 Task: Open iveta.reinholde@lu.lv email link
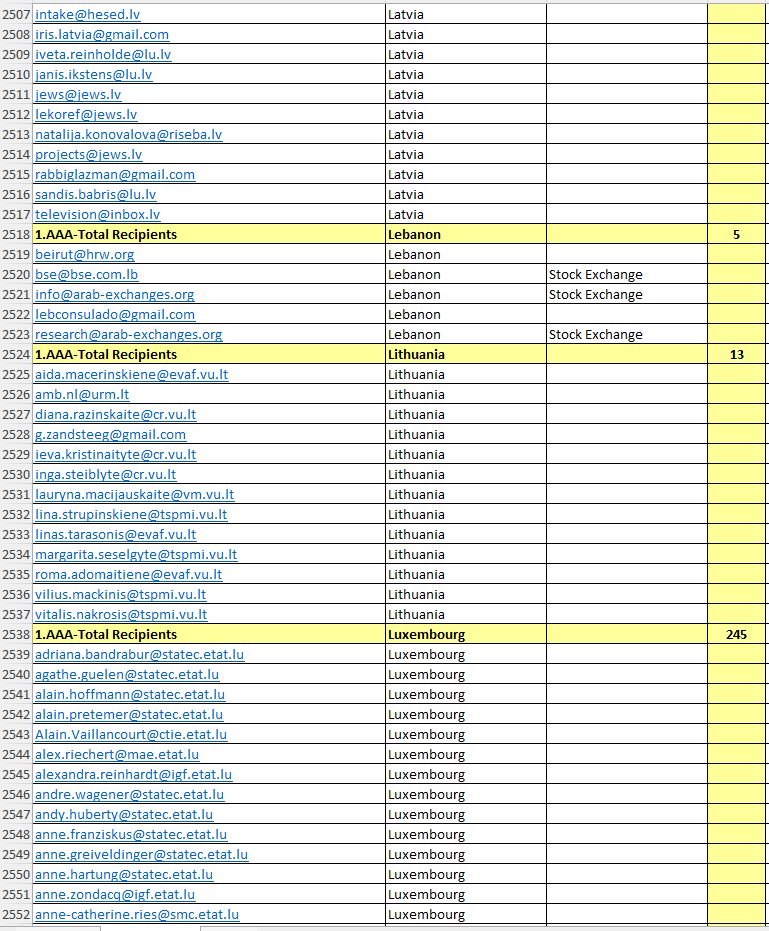click(x=103, y=55)
